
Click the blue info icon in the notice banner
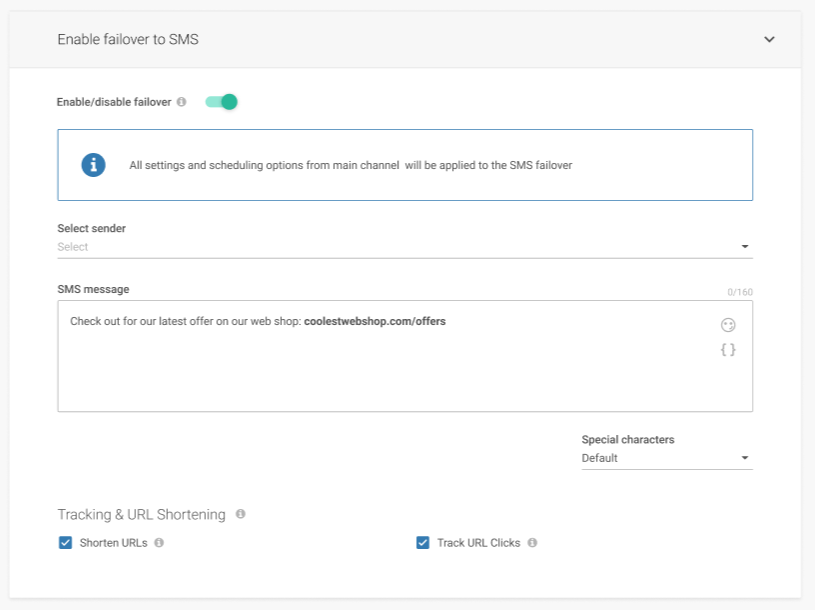click(93, 165)
